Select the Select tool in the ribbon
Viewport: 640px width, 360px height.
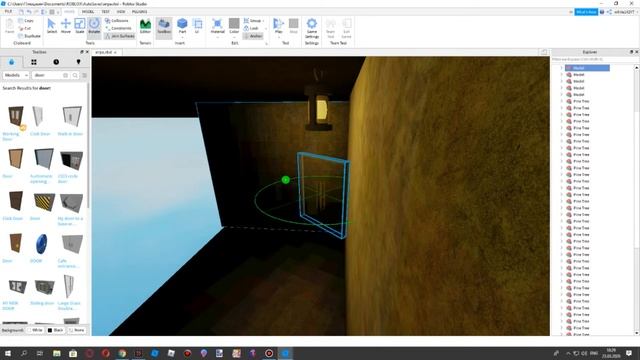point(51,26)
